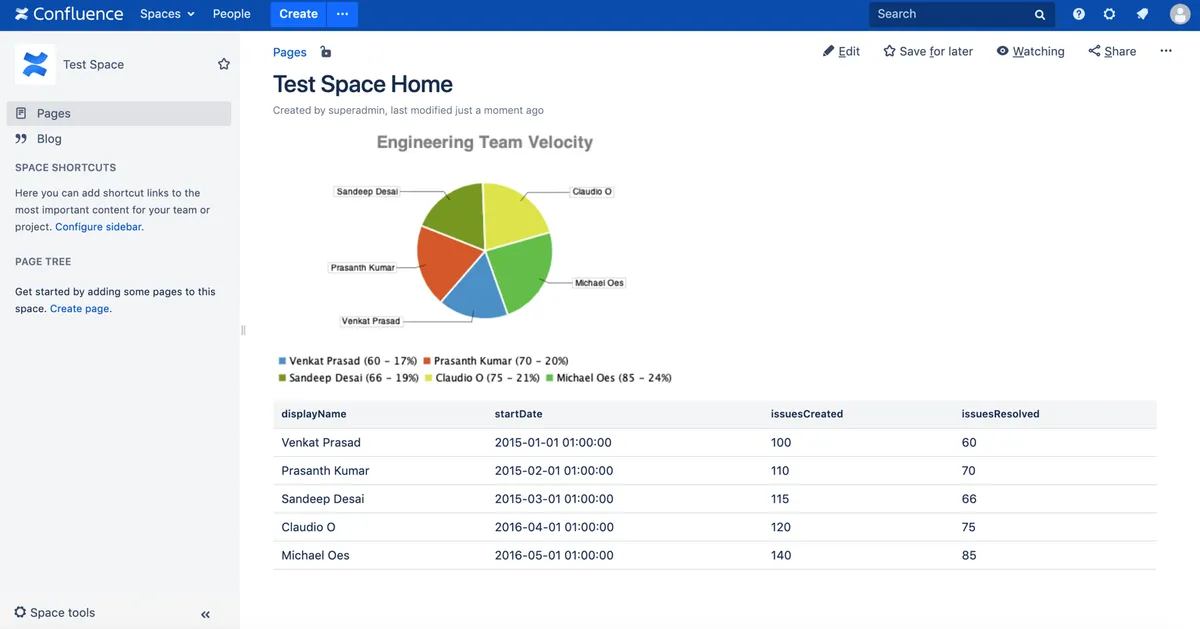Click the just a moment ago link

click(x=499, y=110)
